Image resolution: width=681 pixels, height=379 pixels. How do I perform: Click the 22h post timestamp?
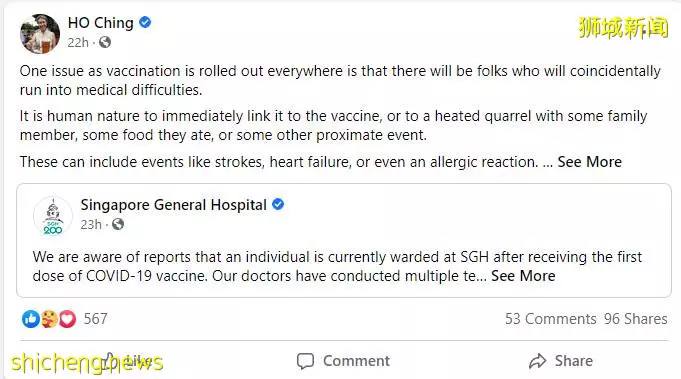tap(78, 43)
